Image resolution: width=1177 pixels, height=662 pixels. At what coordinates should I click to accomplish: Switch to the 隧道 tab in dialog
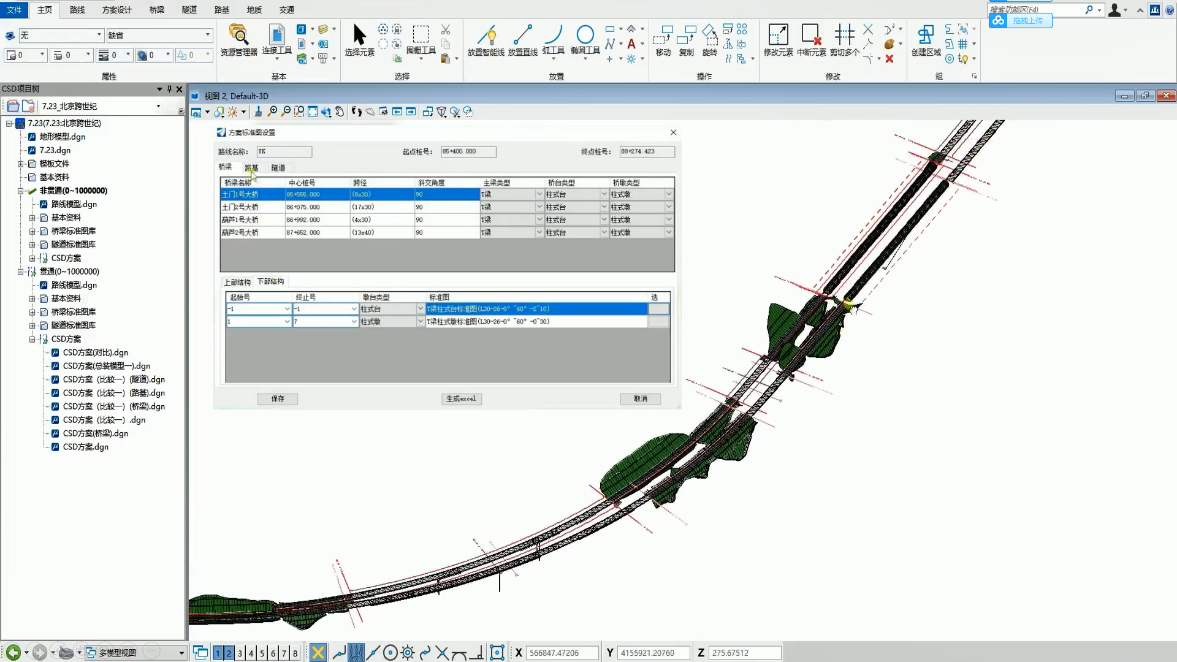tap(278, 167)
